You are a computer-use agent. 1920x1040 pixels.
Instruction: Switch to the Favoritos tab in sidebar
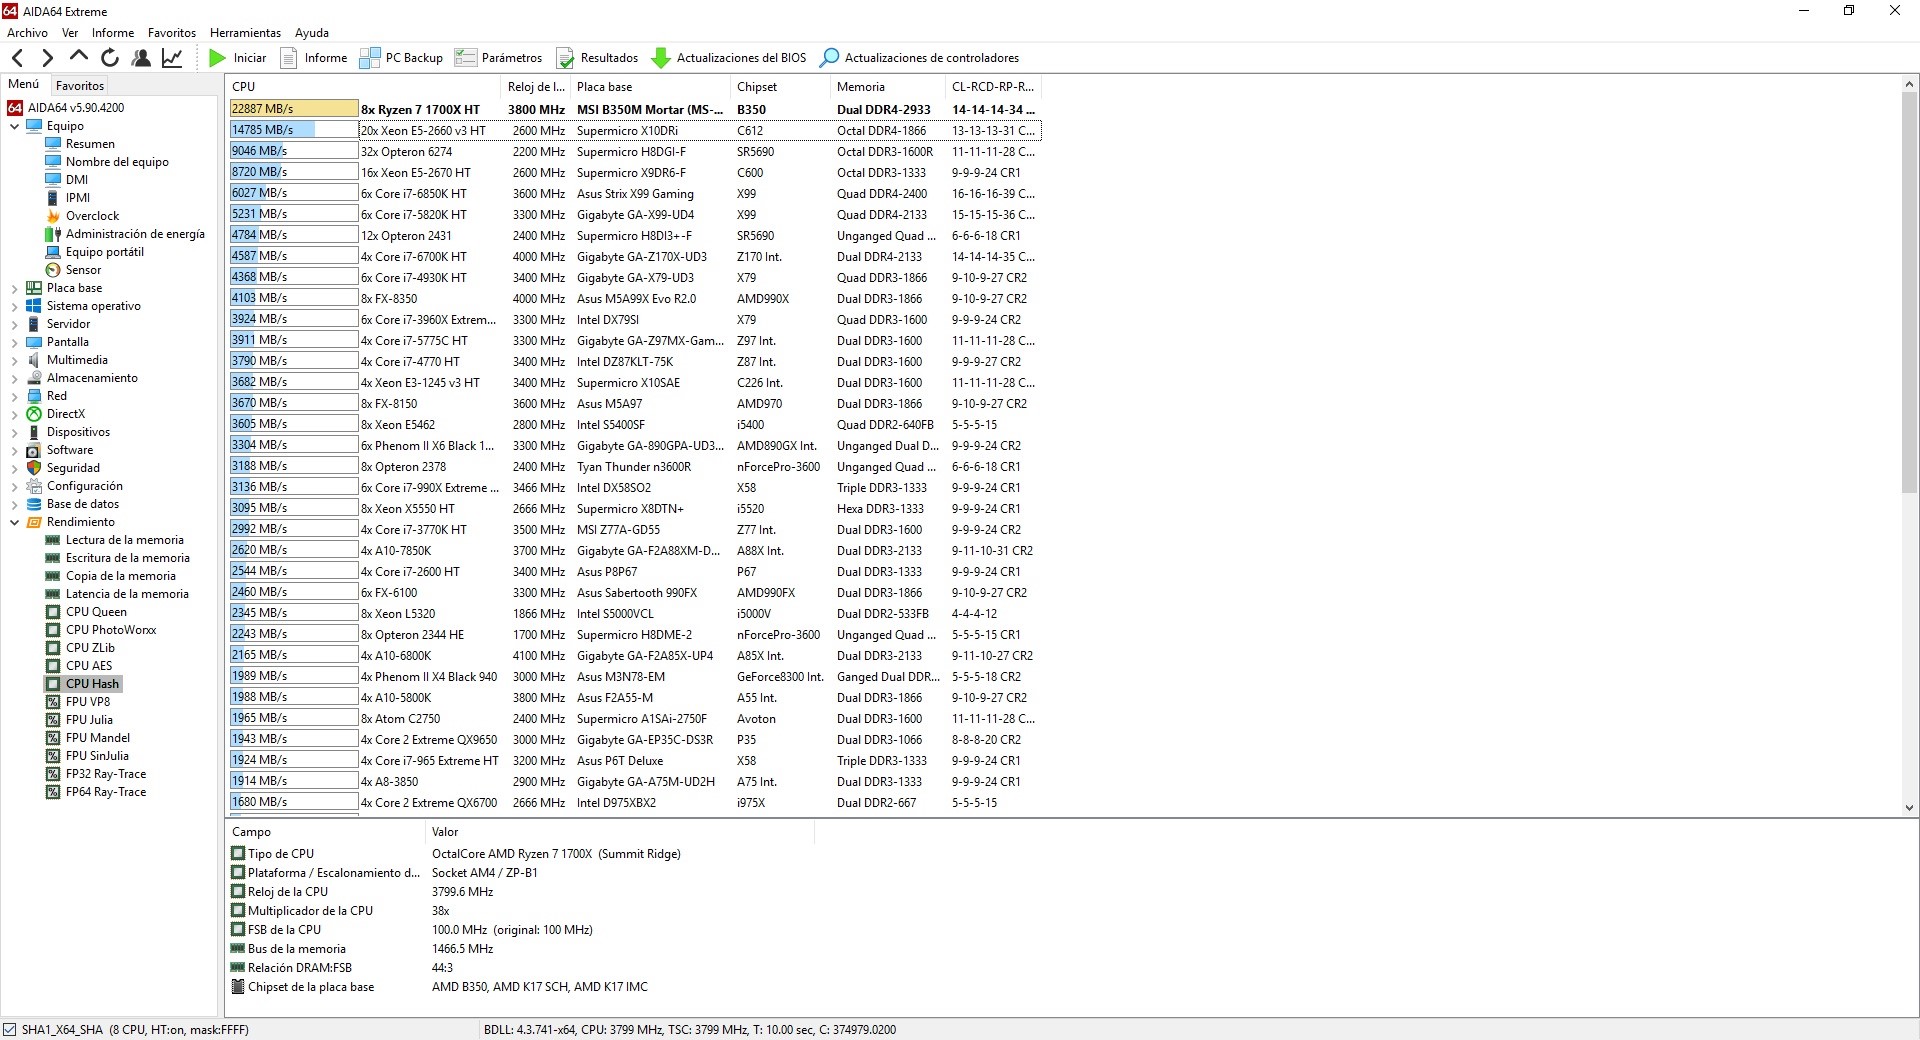[x=80, y=86]
